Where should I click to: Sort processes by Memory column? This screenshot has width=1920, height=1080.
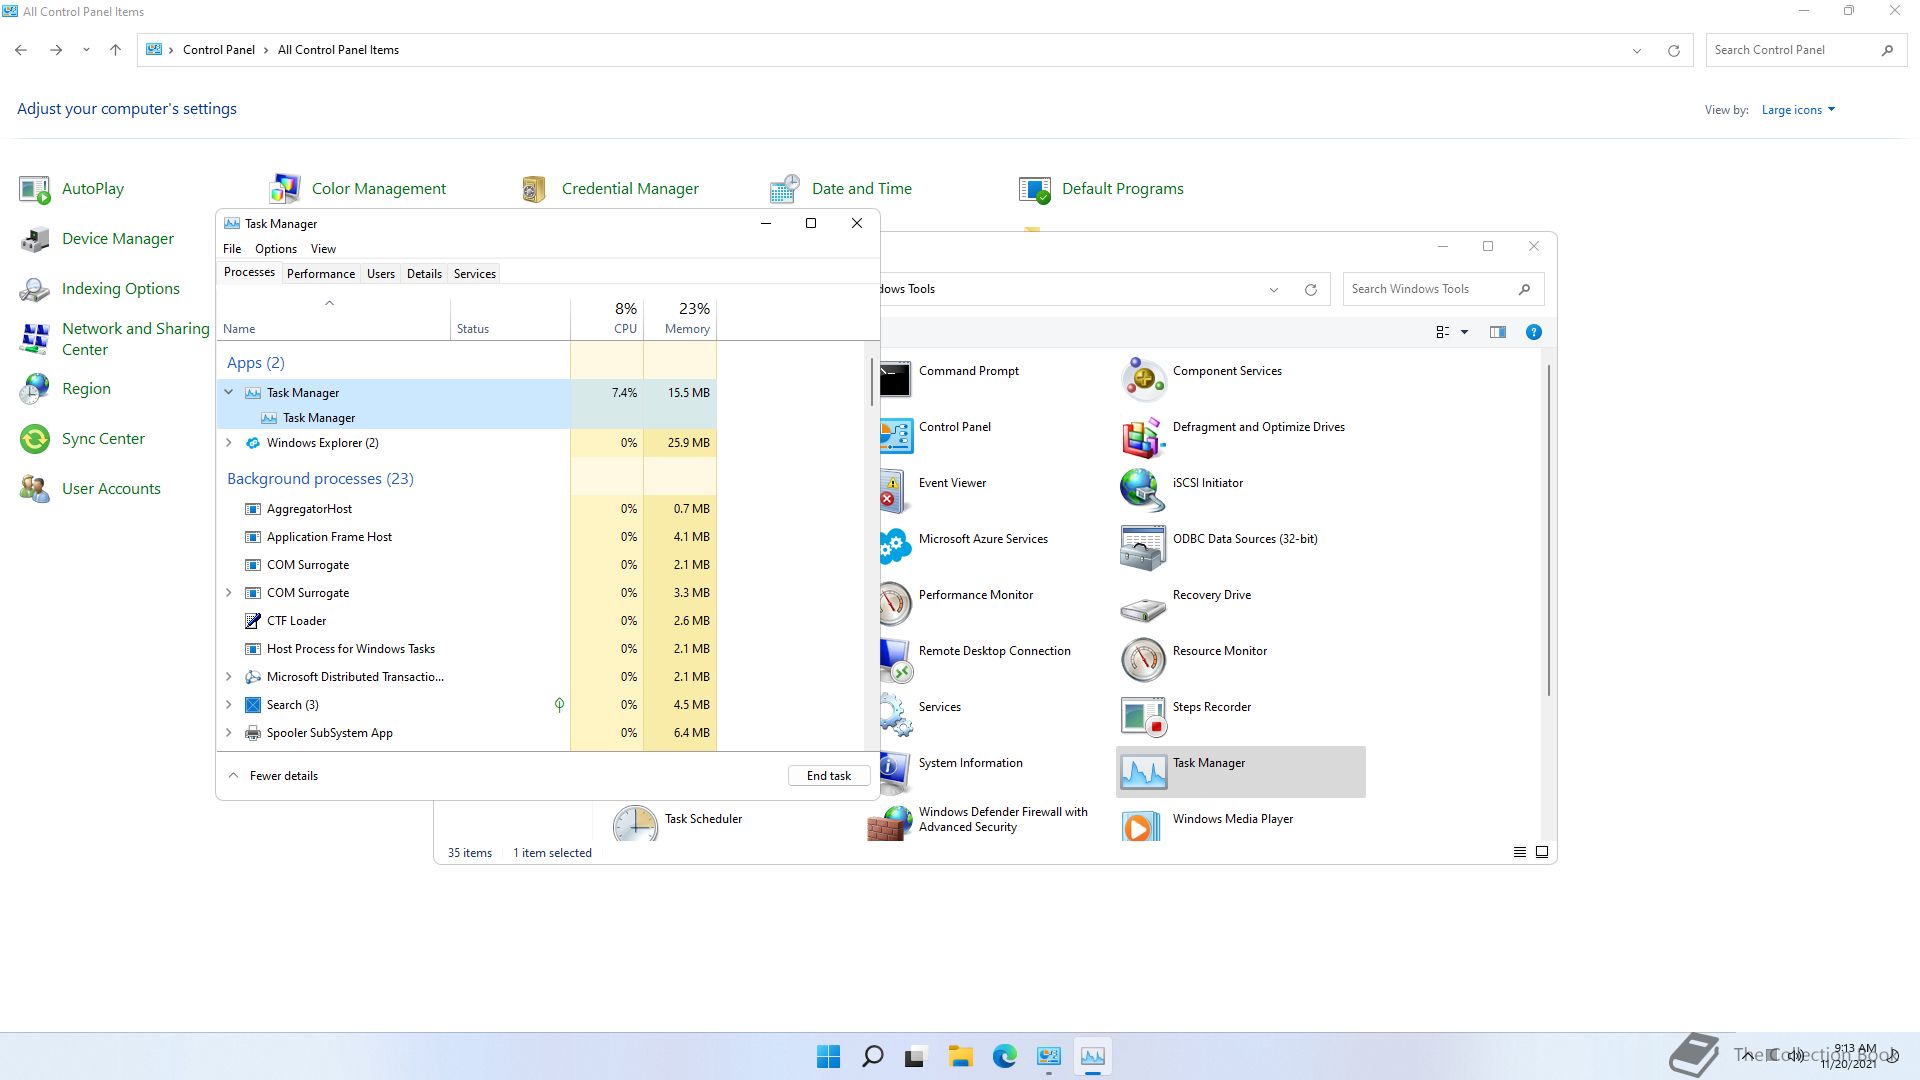click(x=680, y=318)
